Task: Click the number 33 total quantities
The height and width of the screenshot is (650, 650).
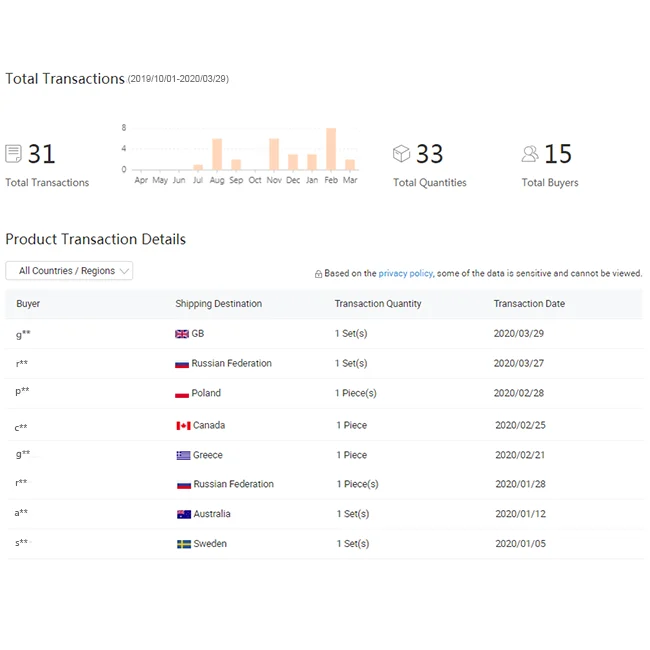Action: (429, 154)
